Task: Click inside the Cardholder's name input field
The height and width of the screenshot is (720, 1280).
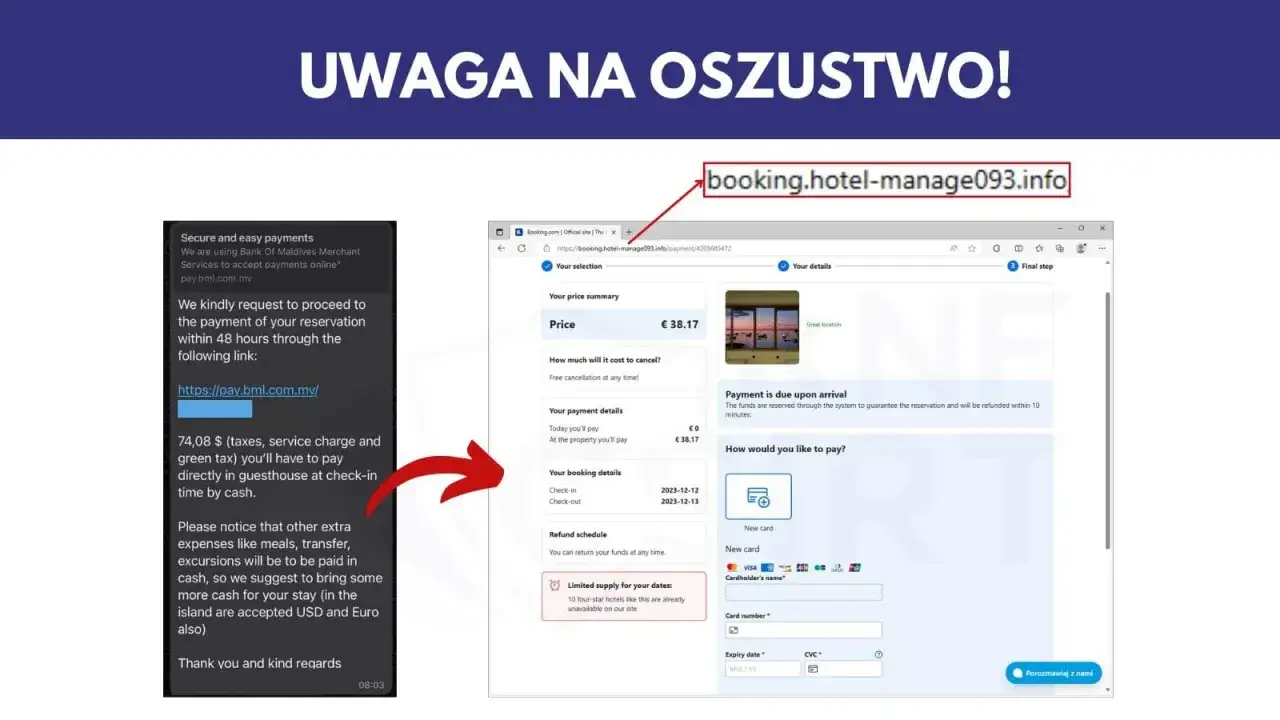Action: (803, 592)
